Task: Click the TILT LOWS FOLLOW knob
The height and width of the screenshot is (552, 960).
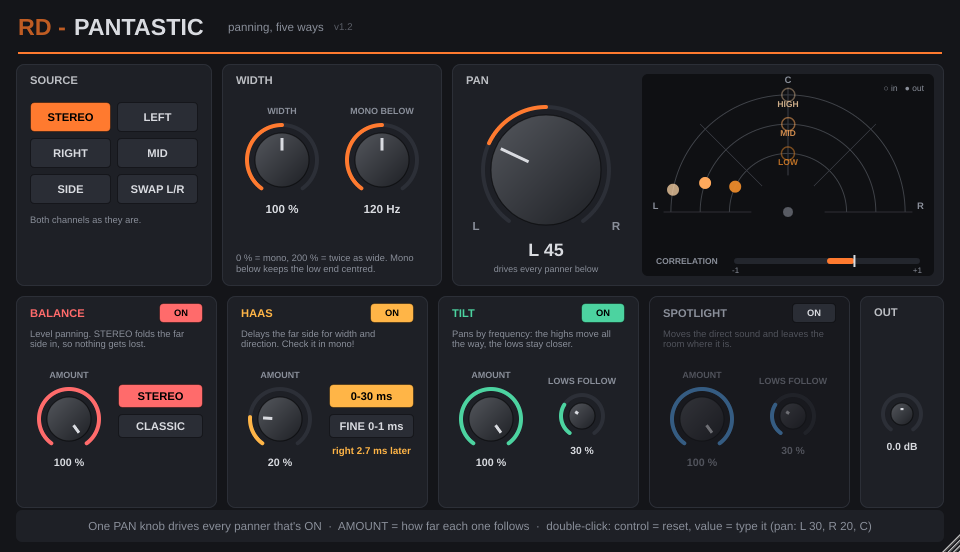Action: 582,416
